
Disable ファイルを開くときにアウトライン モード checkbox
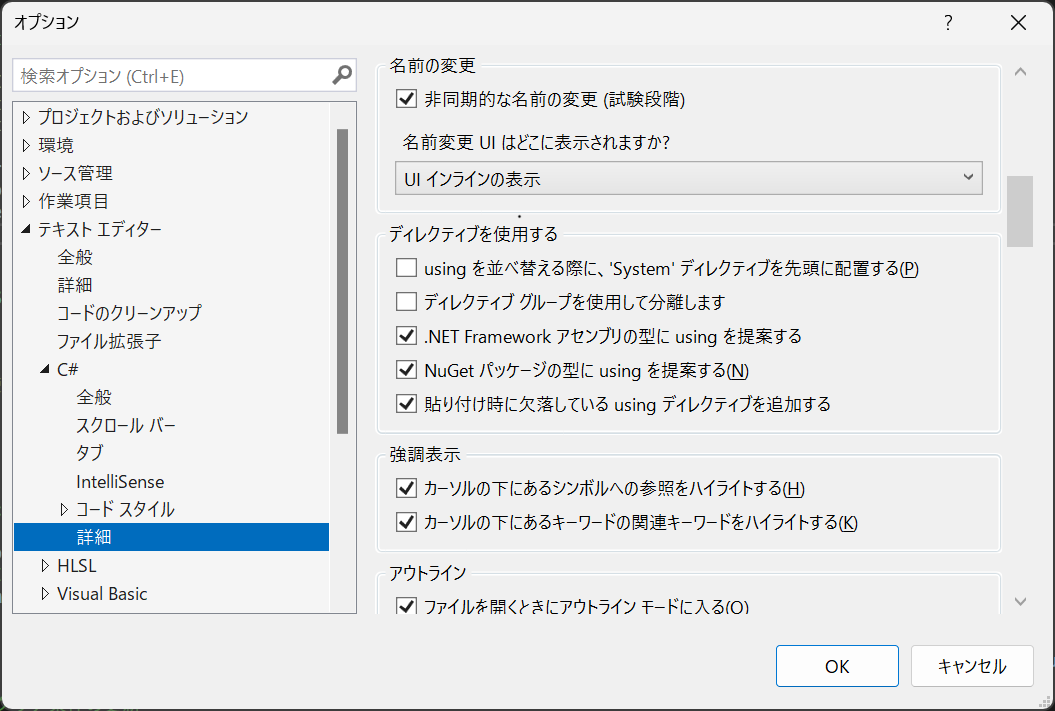click(x=406, y=605)
